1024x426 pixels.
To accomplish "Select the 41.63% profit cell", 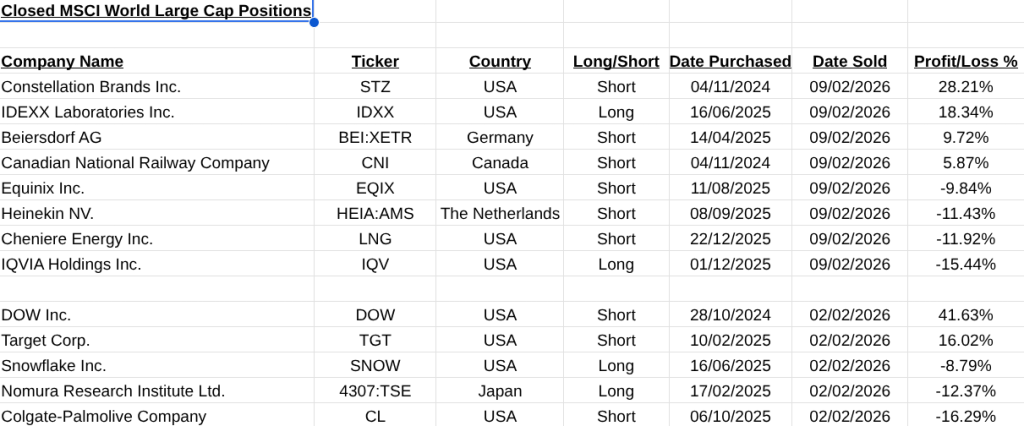I will (x=965, y=315).
